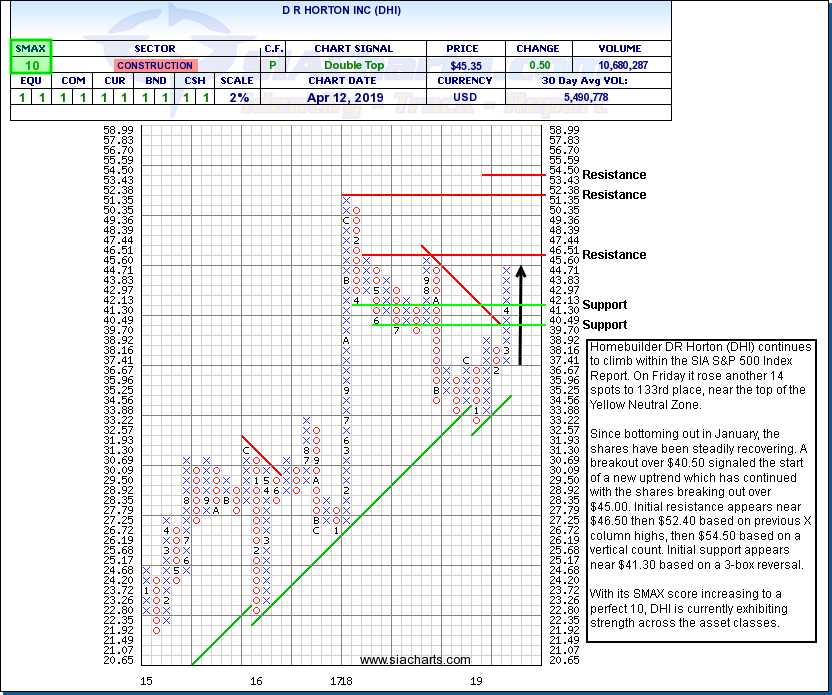
Task: Click the USD currency value
Action: click(466, 98)
